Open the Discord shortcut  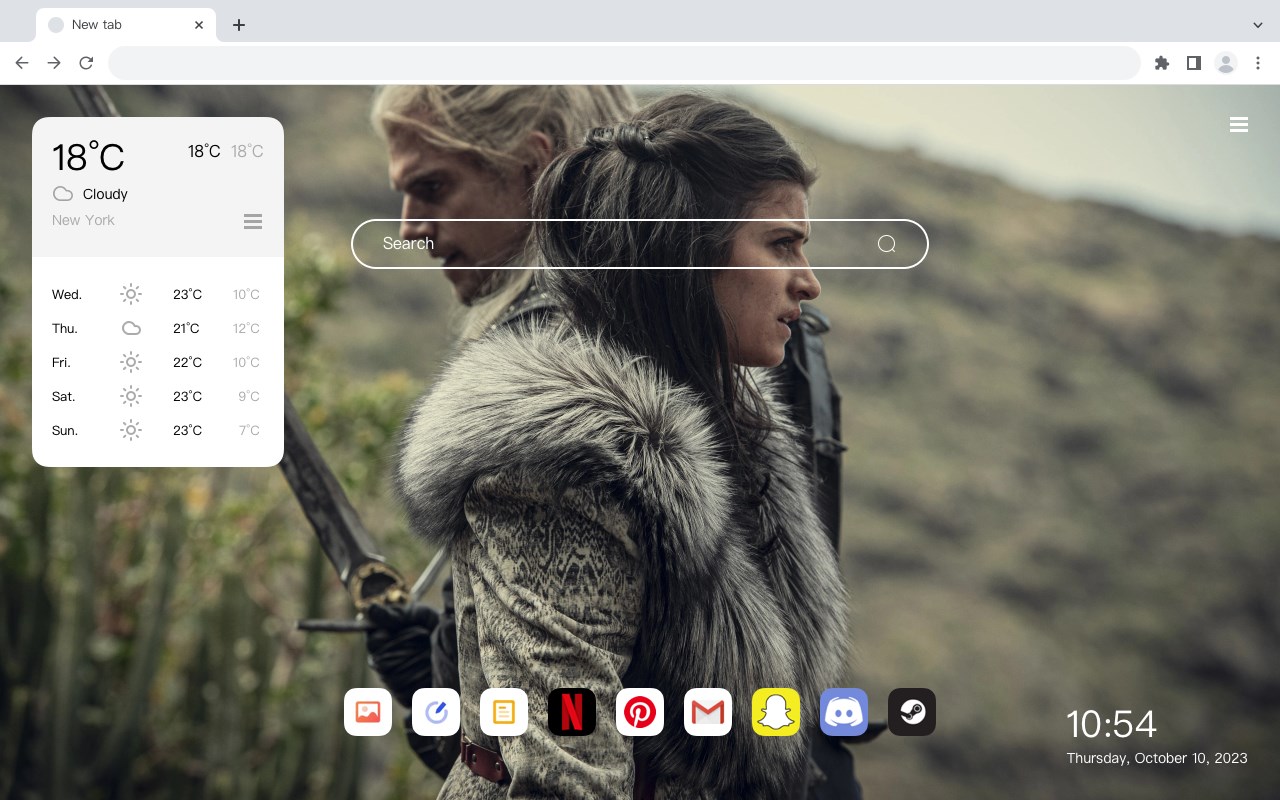click(x=844, y=712)
